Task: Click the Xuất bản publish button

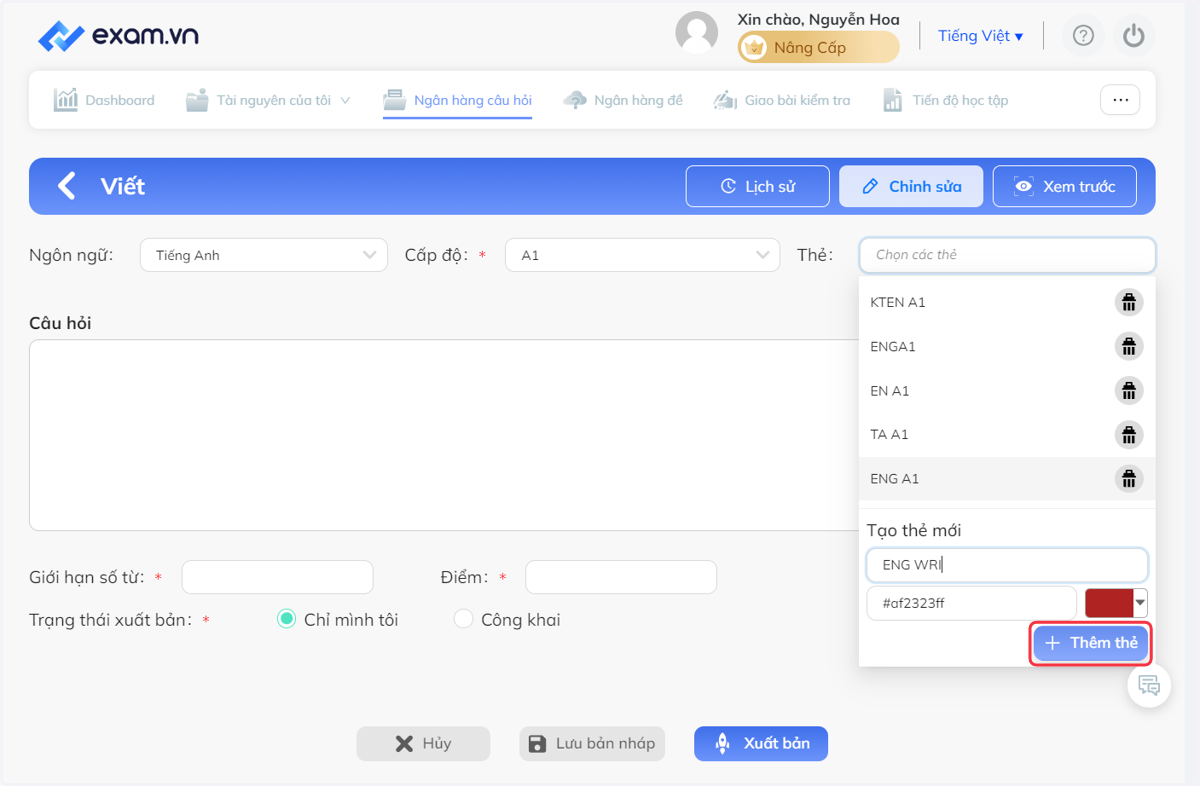Action: coord(761,744)
